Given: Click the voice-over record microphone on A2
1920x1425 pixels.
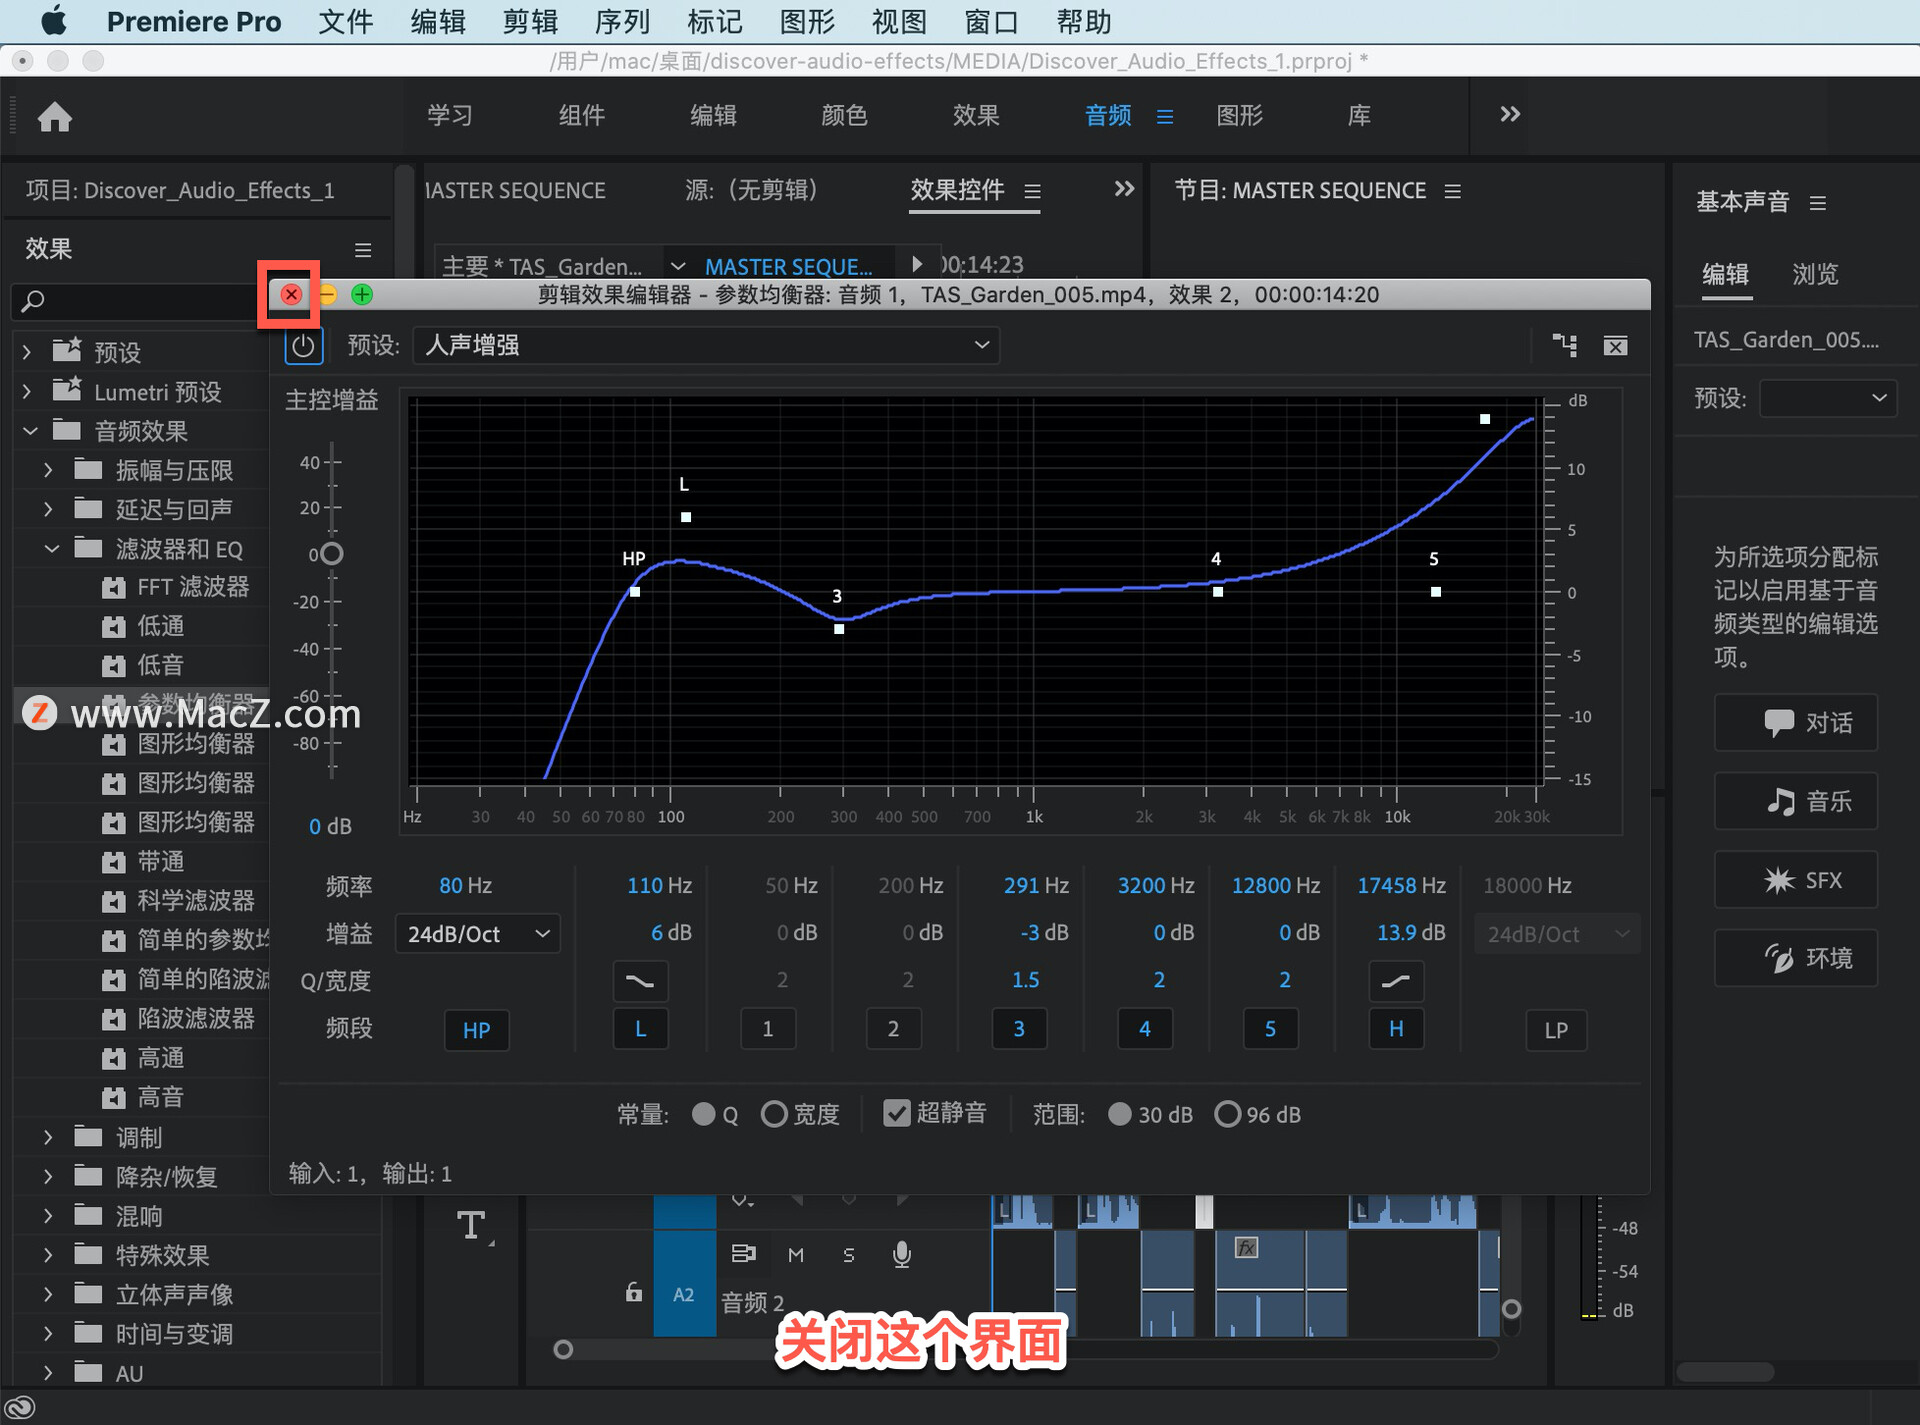Looking at the screenshot, I should click(901, 1255).
